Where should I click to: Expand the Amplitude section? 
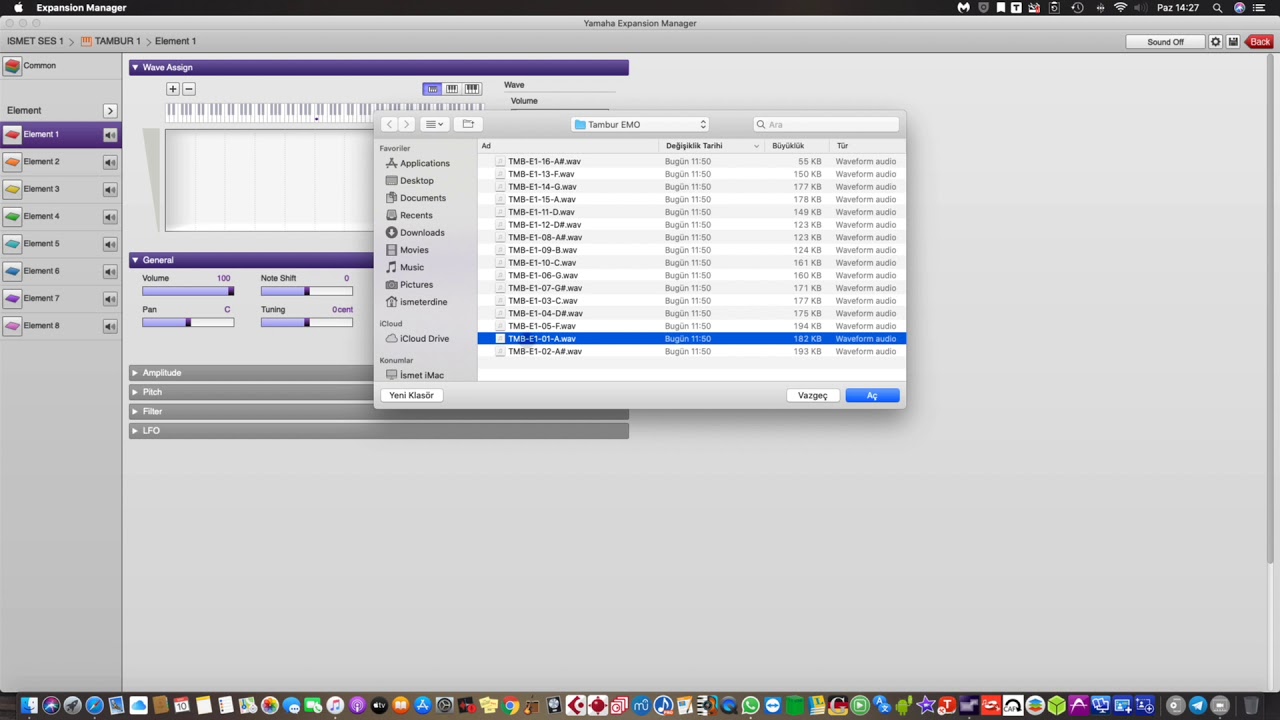(x=135, y=373)
